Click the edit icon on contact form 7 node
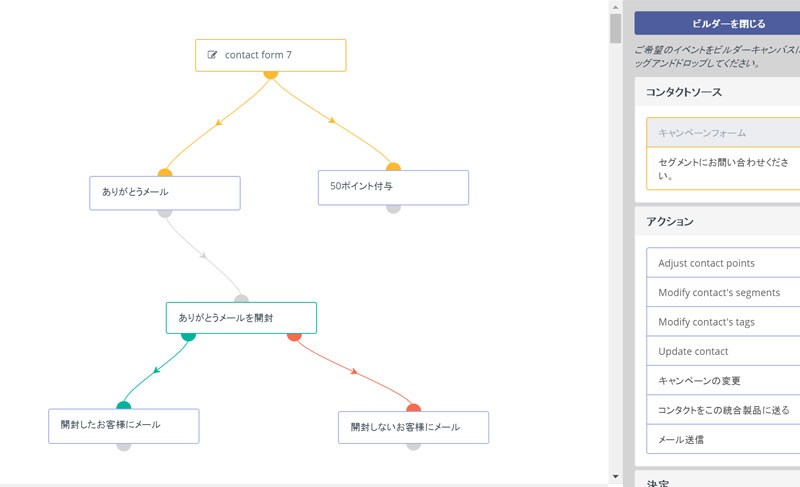The width and height of the screenshot is (800, 487). click(x=212, y=55)
